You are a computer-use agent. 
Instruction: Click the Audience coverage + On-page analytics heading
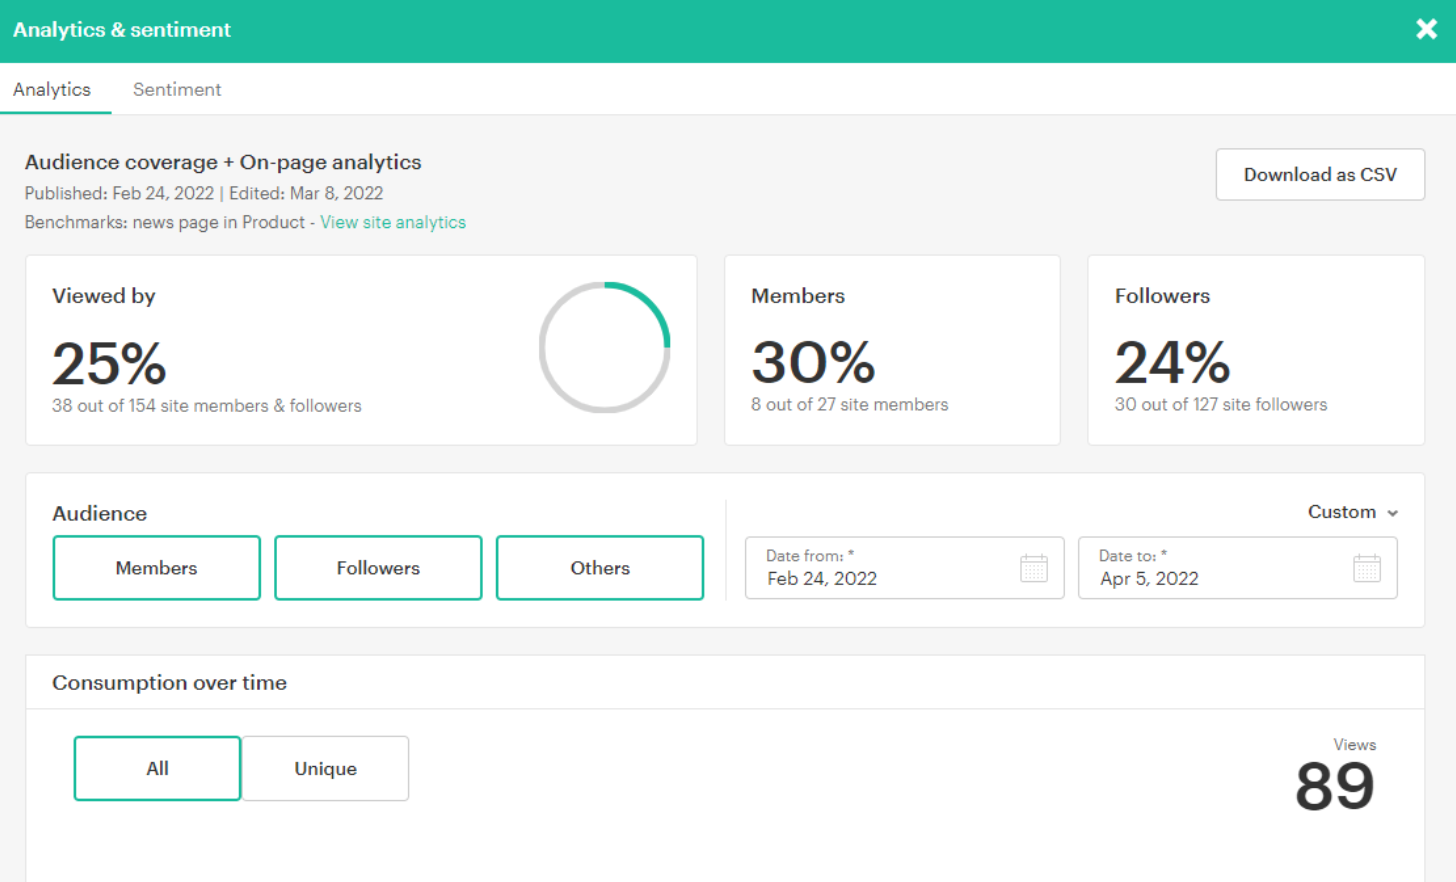223,162
